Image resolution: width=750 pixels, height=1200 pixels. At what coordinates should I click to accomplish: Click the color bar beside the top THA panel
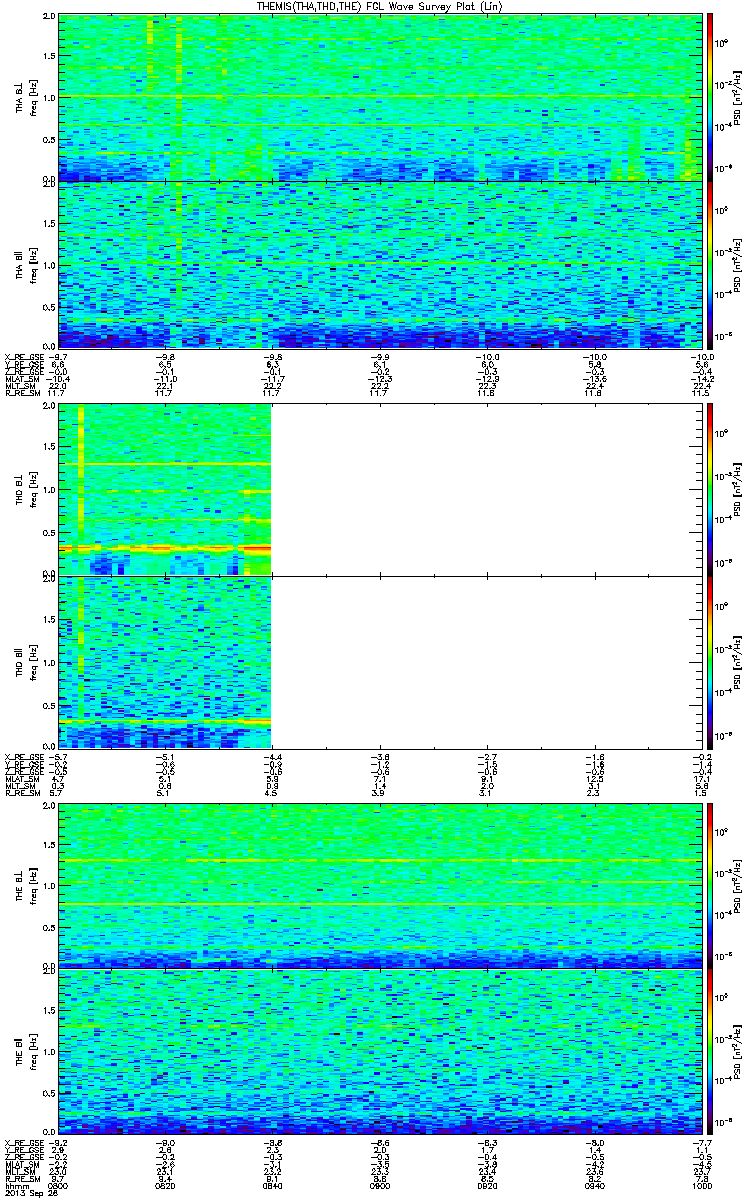point(711,96)
